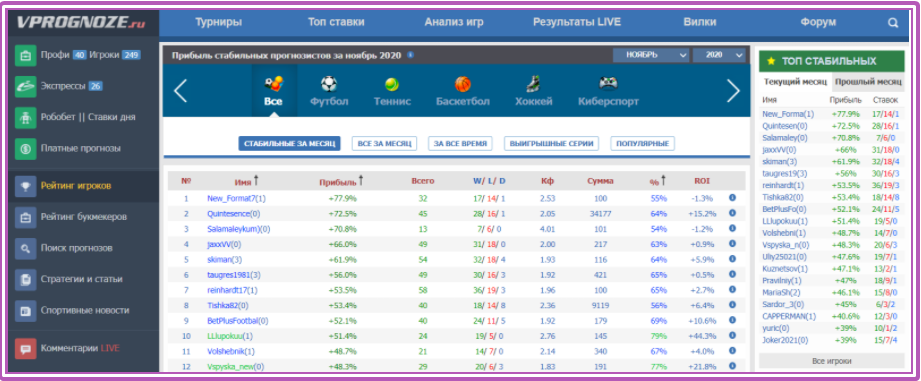
Task: Click the Профи briefcase icon
Action: [25, 56]
